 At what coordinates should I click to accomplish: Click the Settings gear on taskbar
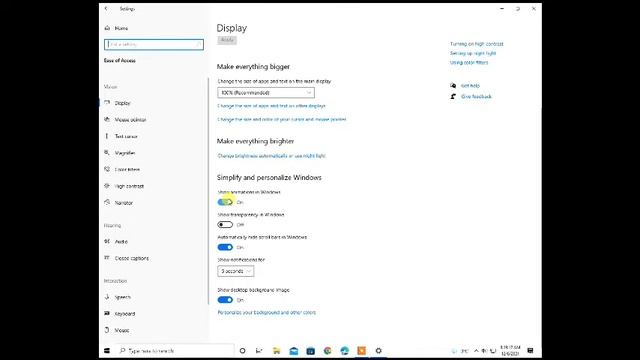click(378, 351)
